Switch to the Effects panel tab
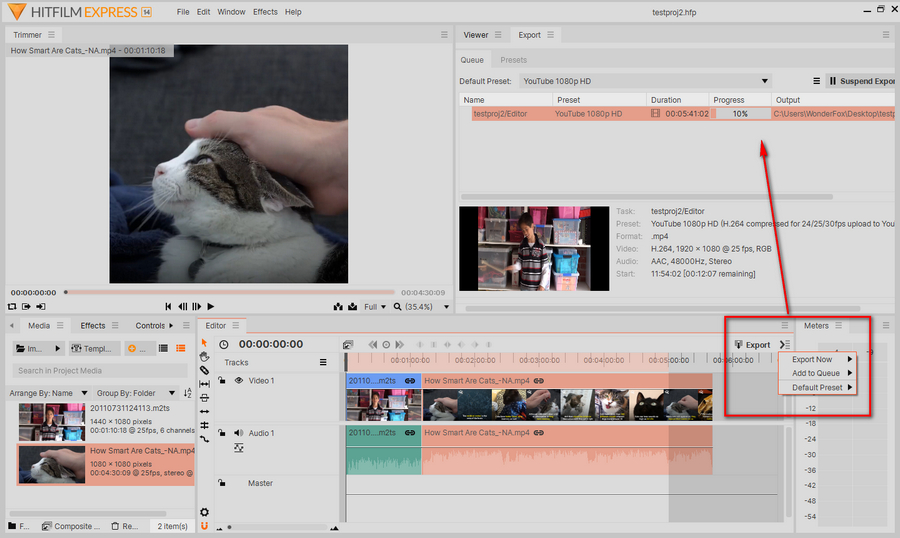 [92, 326]
